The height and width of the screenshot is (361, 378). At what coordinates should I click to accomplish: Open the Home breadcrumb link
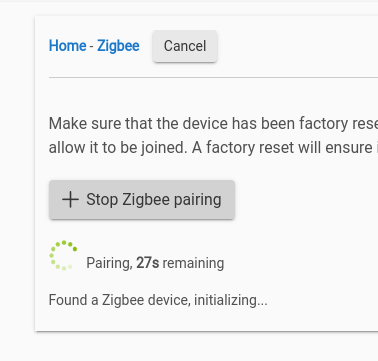[x=67, y=46]
